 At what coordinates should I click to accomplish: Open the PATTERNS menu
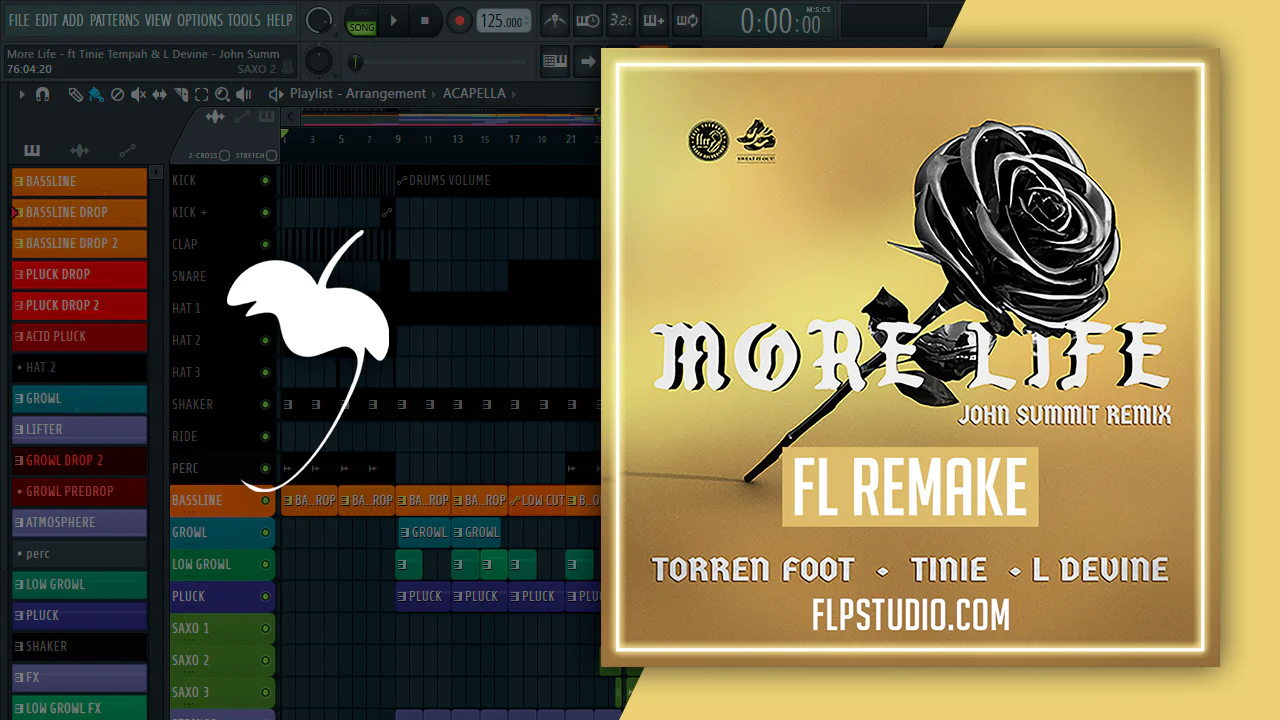[115, 20]
